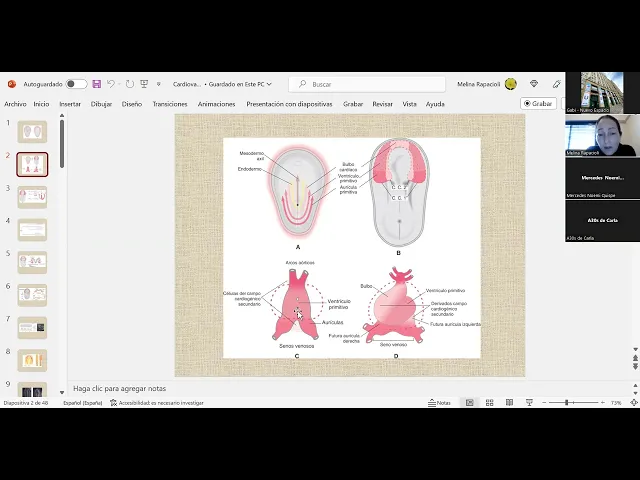Select slide 3 thumbnail
This screenshot has width=640, height=480.
click(x=32, y=197)
